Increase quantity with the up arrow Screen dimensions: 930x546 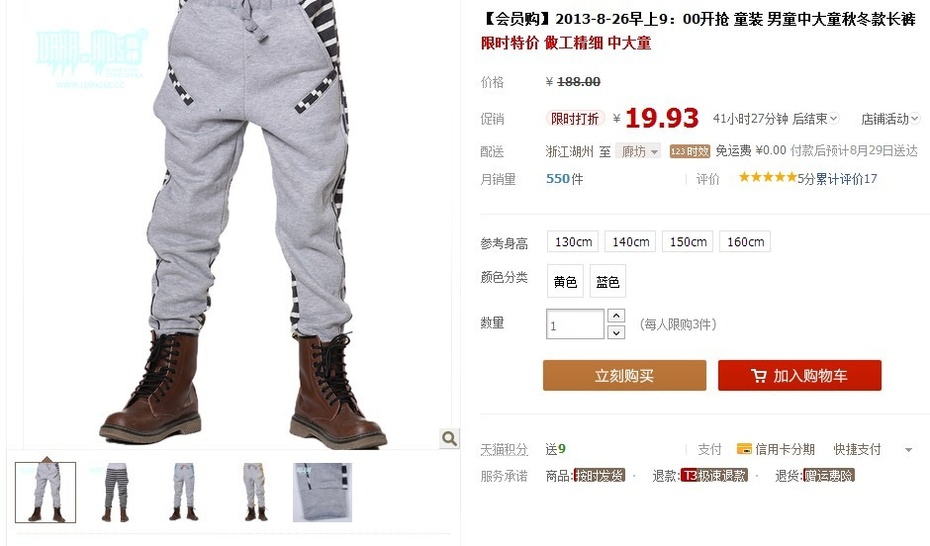[616, 315]
